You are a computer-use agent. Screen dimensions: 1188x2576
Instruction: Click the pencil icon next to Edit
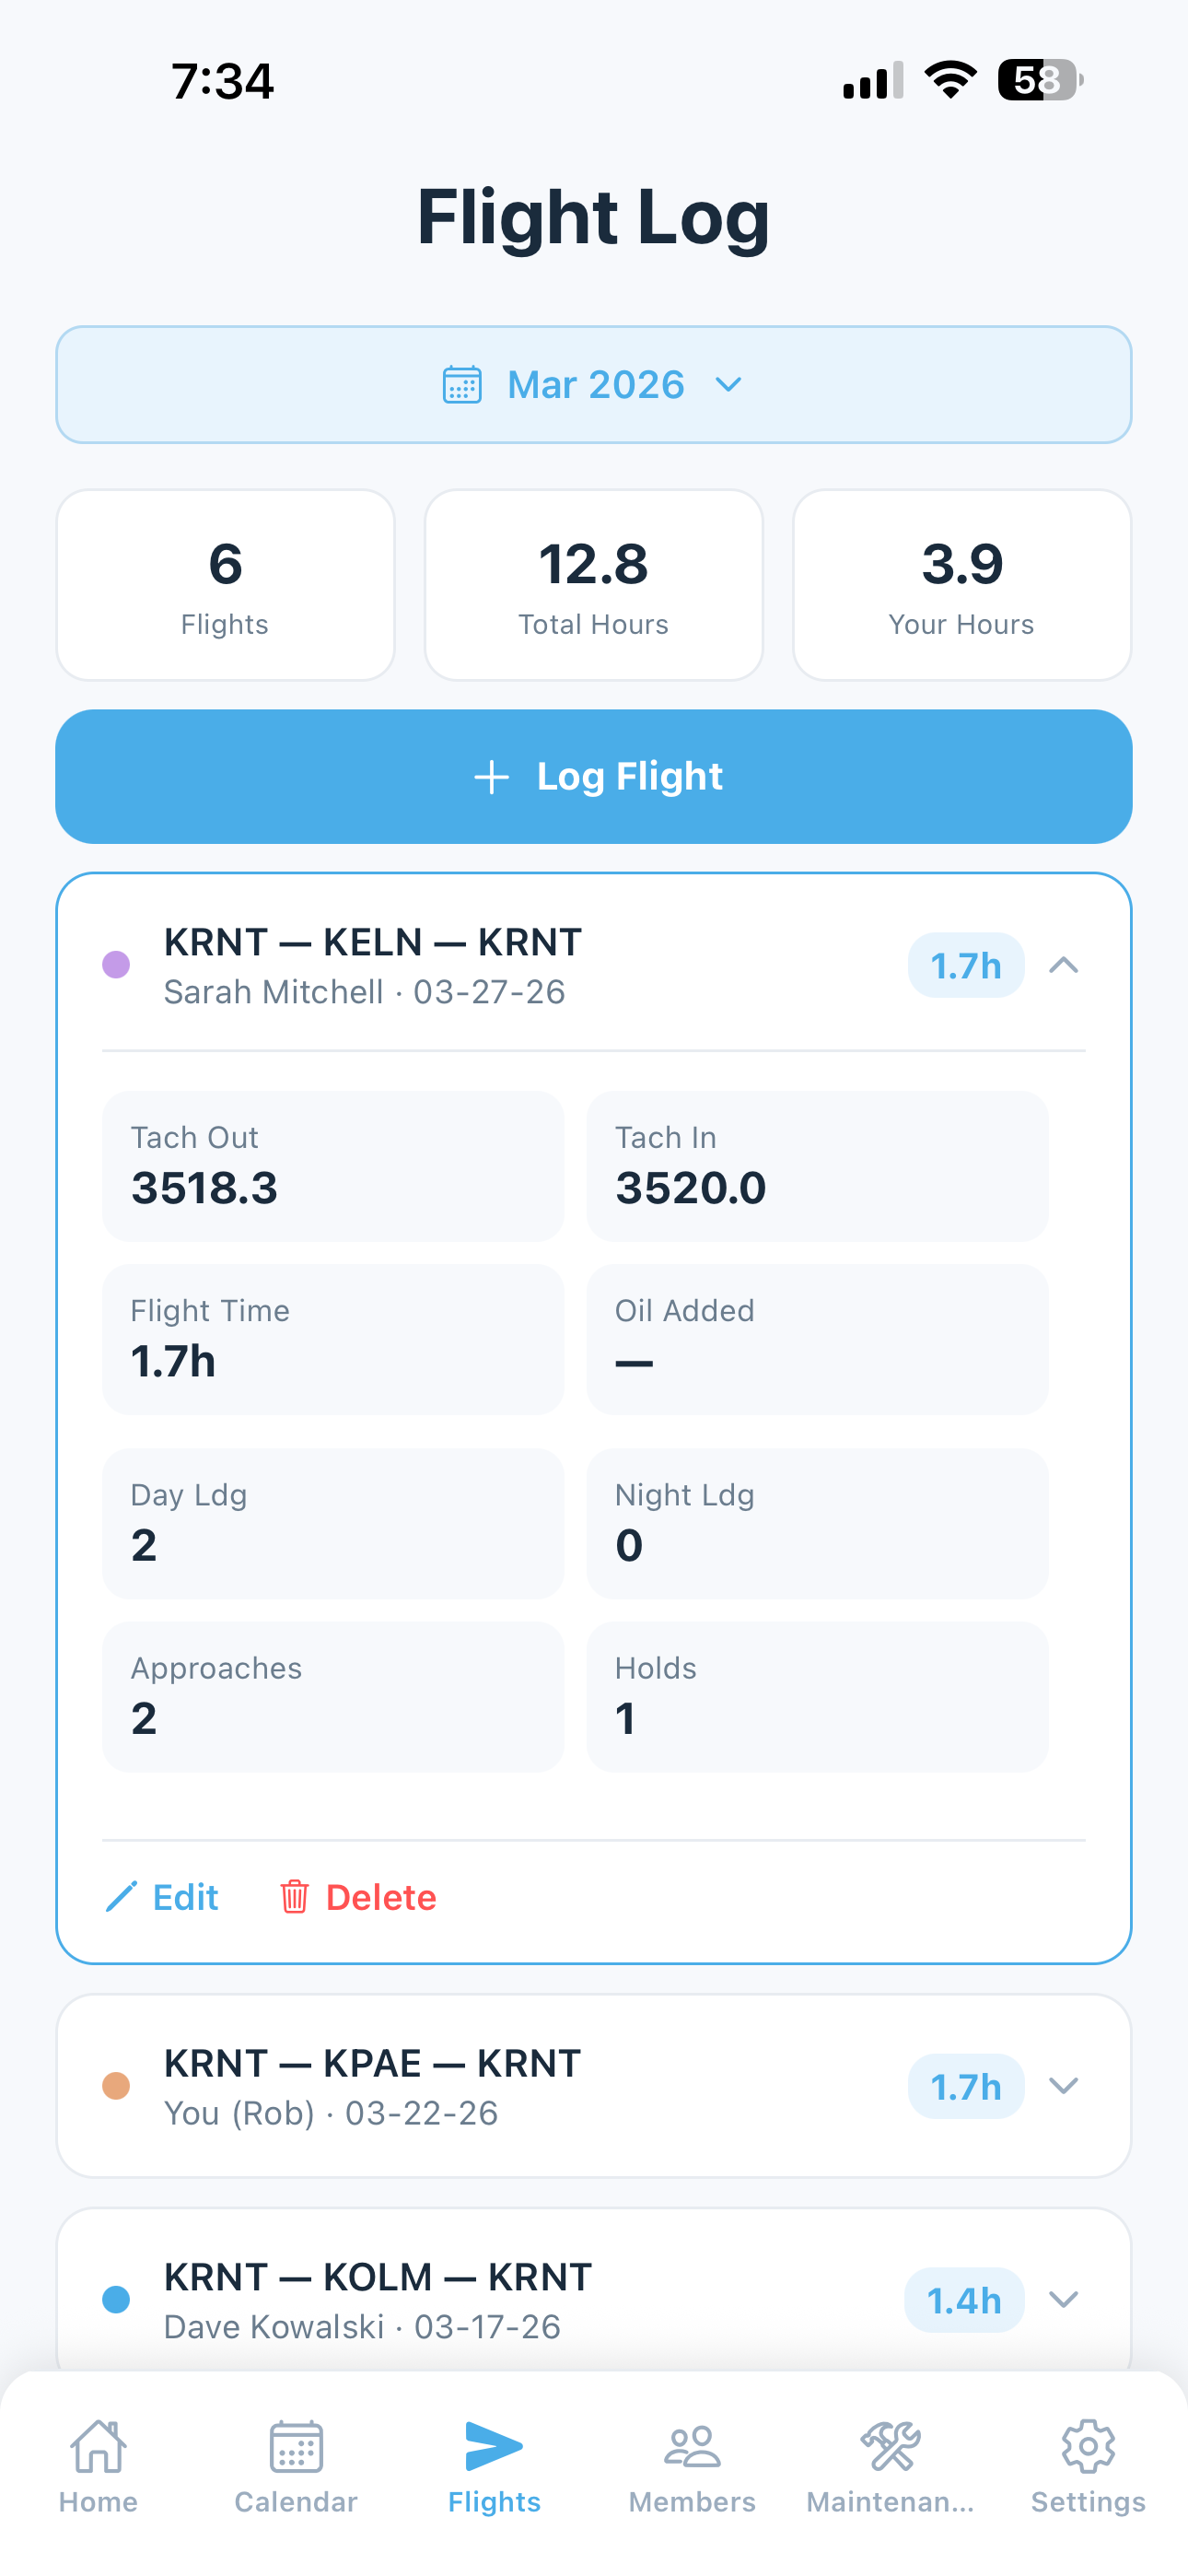[123, 1896]
